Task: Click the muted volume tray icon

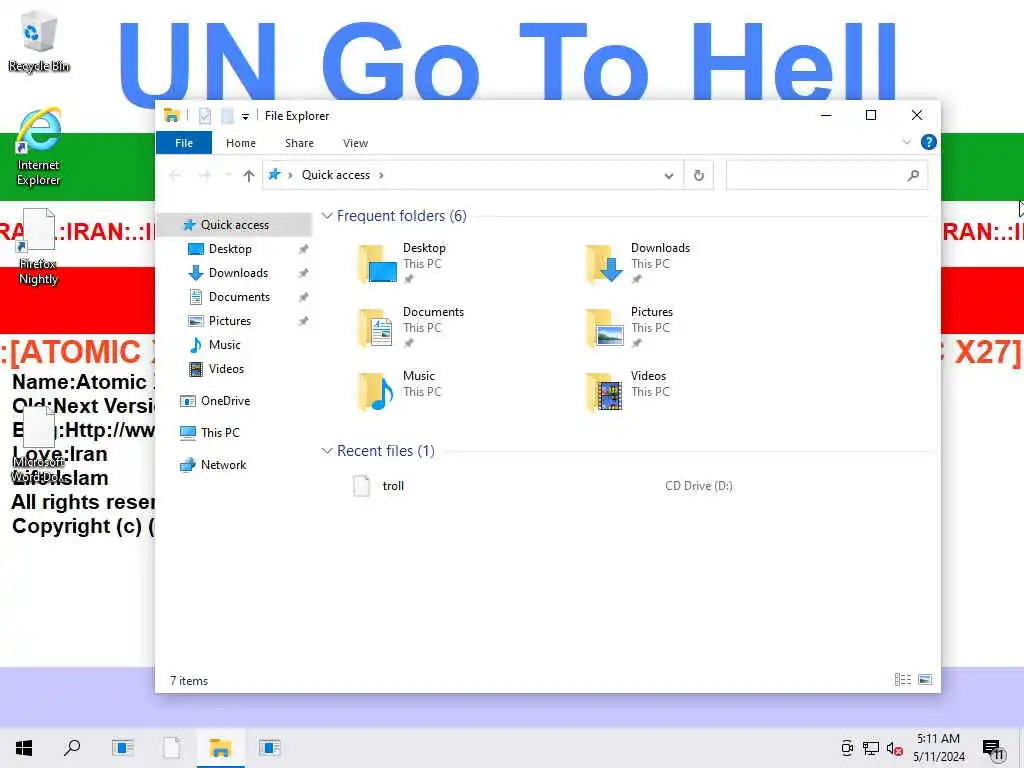Action: point(894,748)
